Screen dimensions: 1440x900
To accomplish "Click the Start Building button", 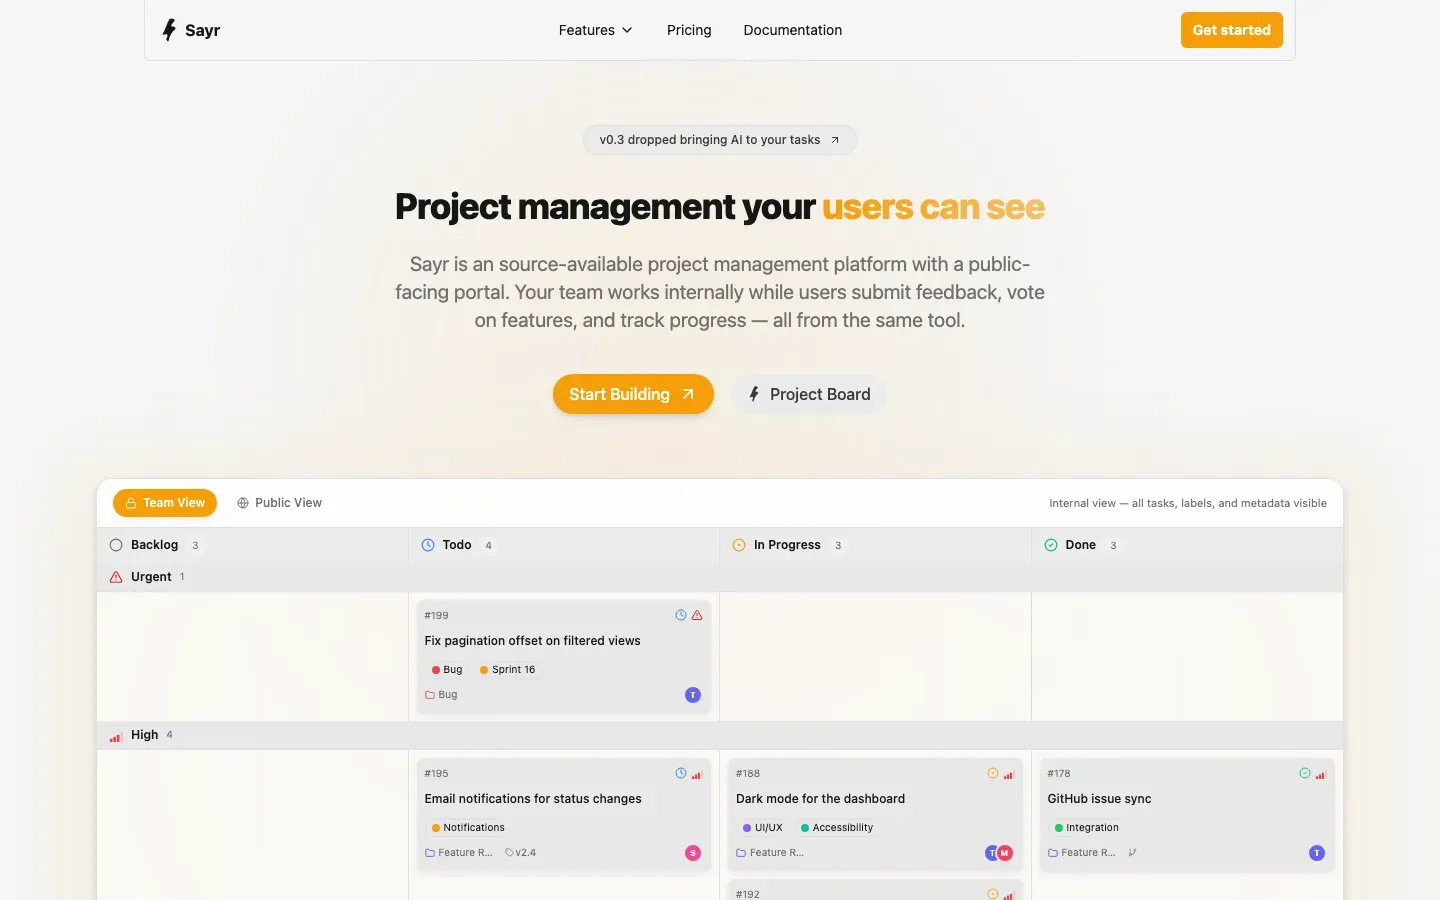I will tap(633, 394).
